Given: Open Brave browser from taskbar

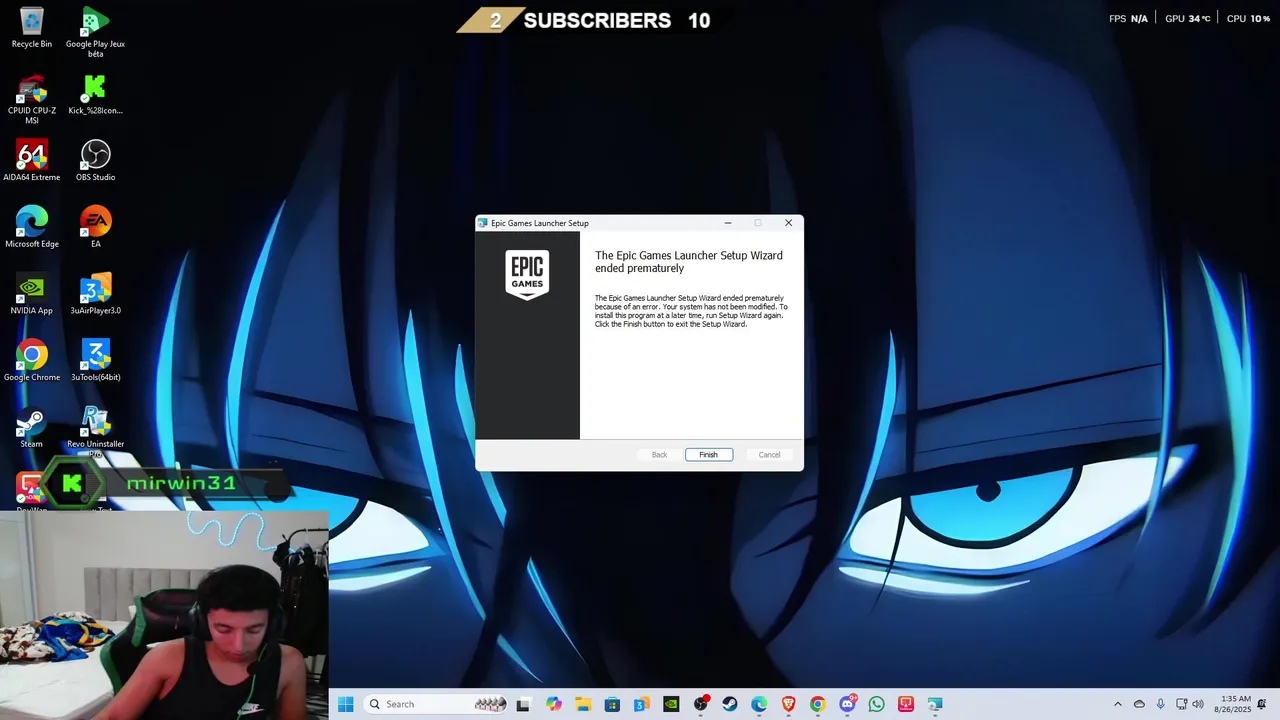Looking at the screenshot, I should click(788, 704).
